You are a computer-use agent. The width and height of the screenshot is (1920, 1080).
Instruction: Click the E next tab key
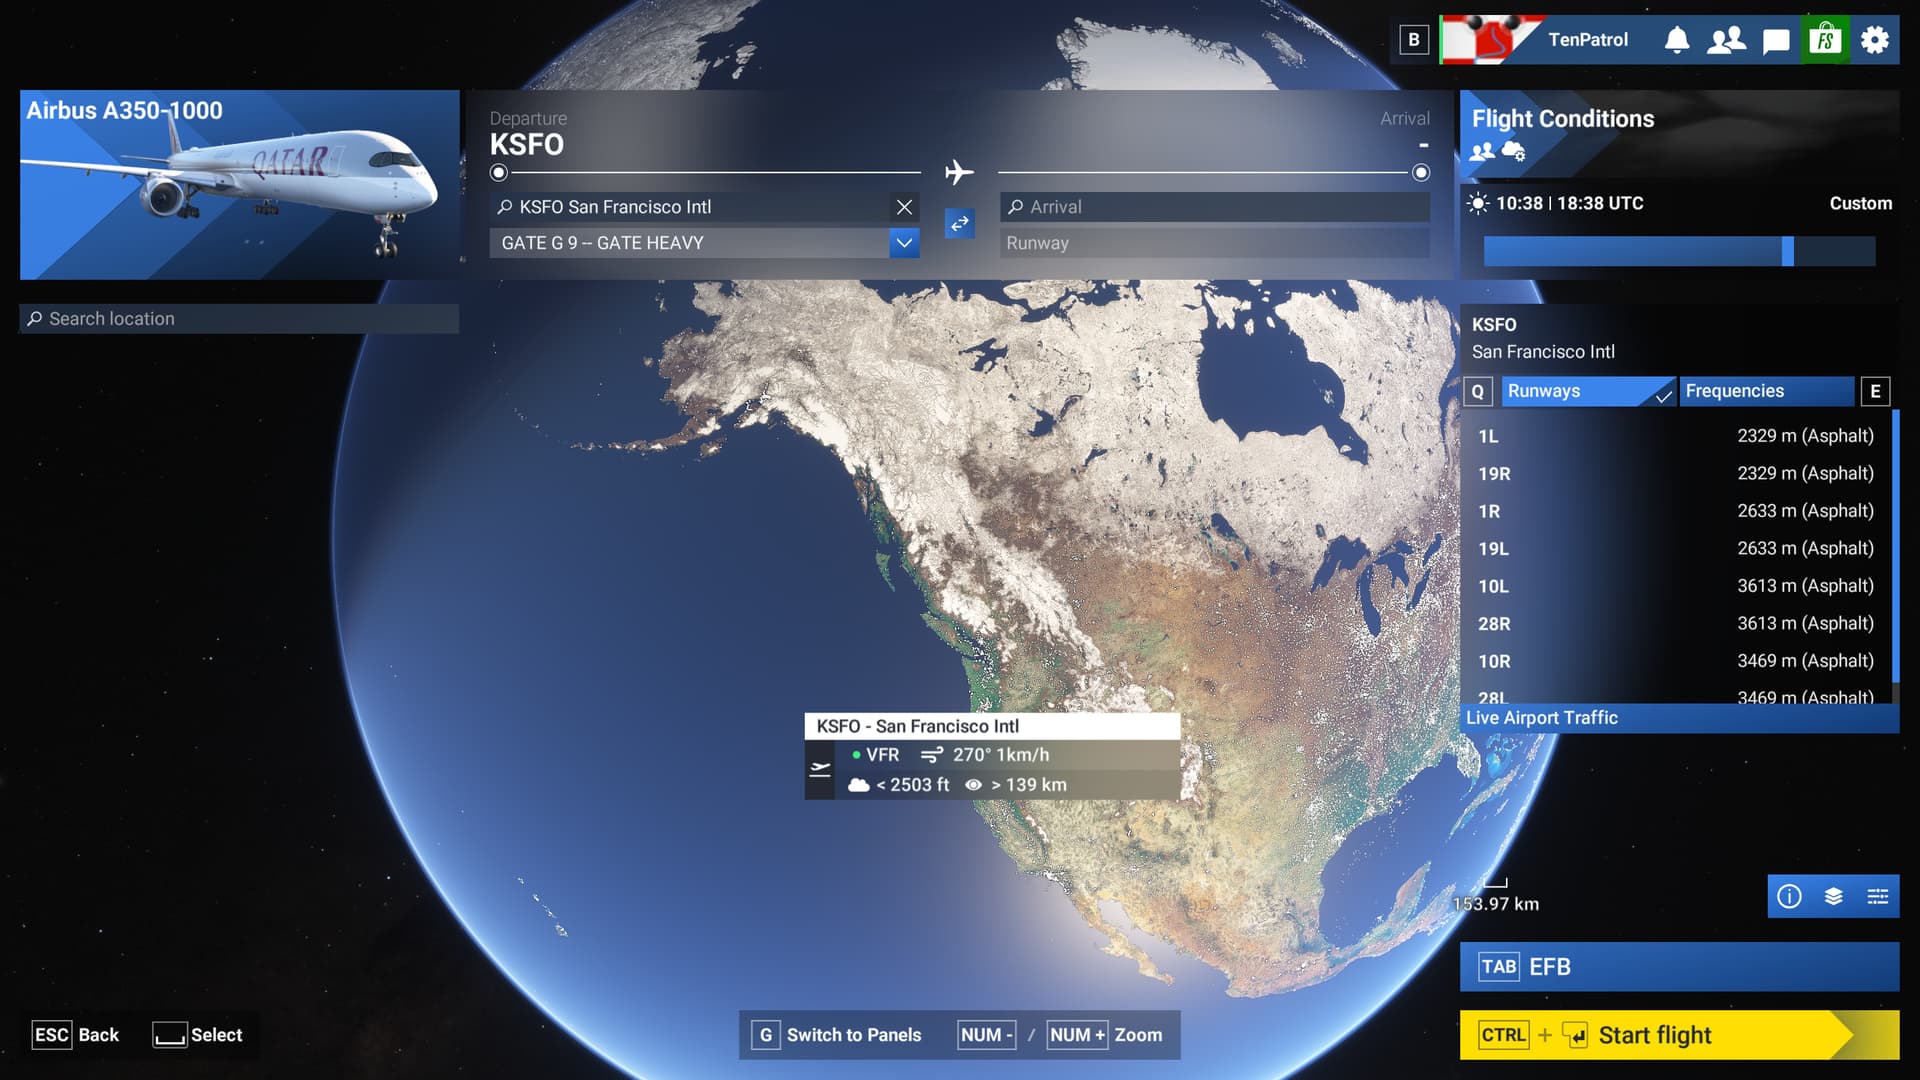(1875, 391)
